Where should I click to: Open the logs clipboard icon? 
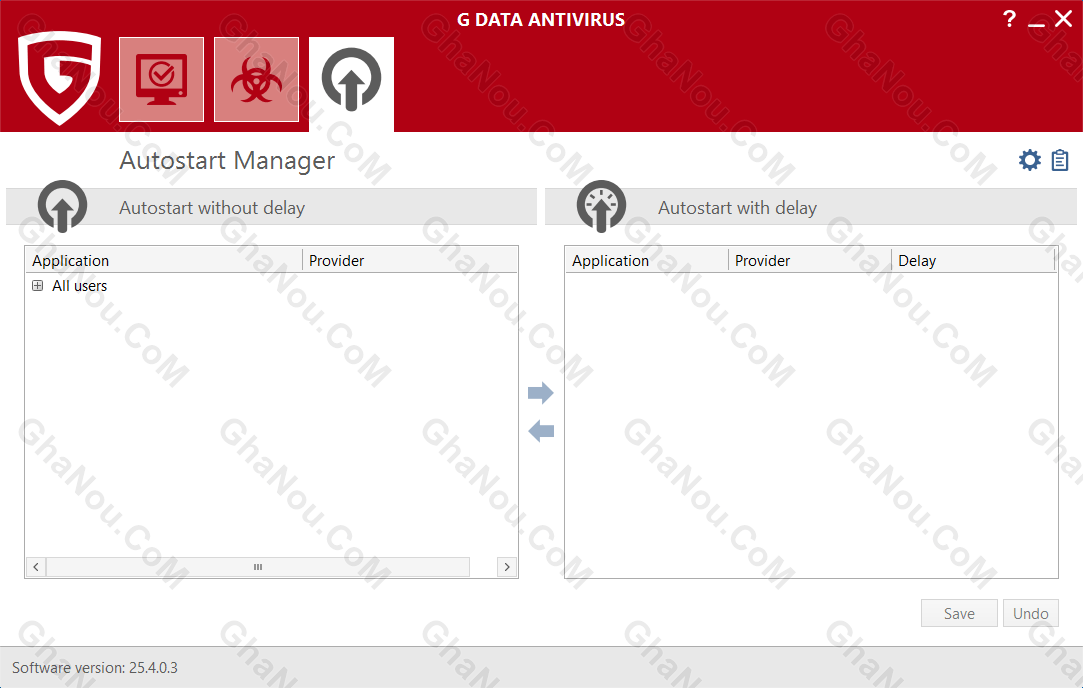pyautogui.click(x=1060, y=160)
